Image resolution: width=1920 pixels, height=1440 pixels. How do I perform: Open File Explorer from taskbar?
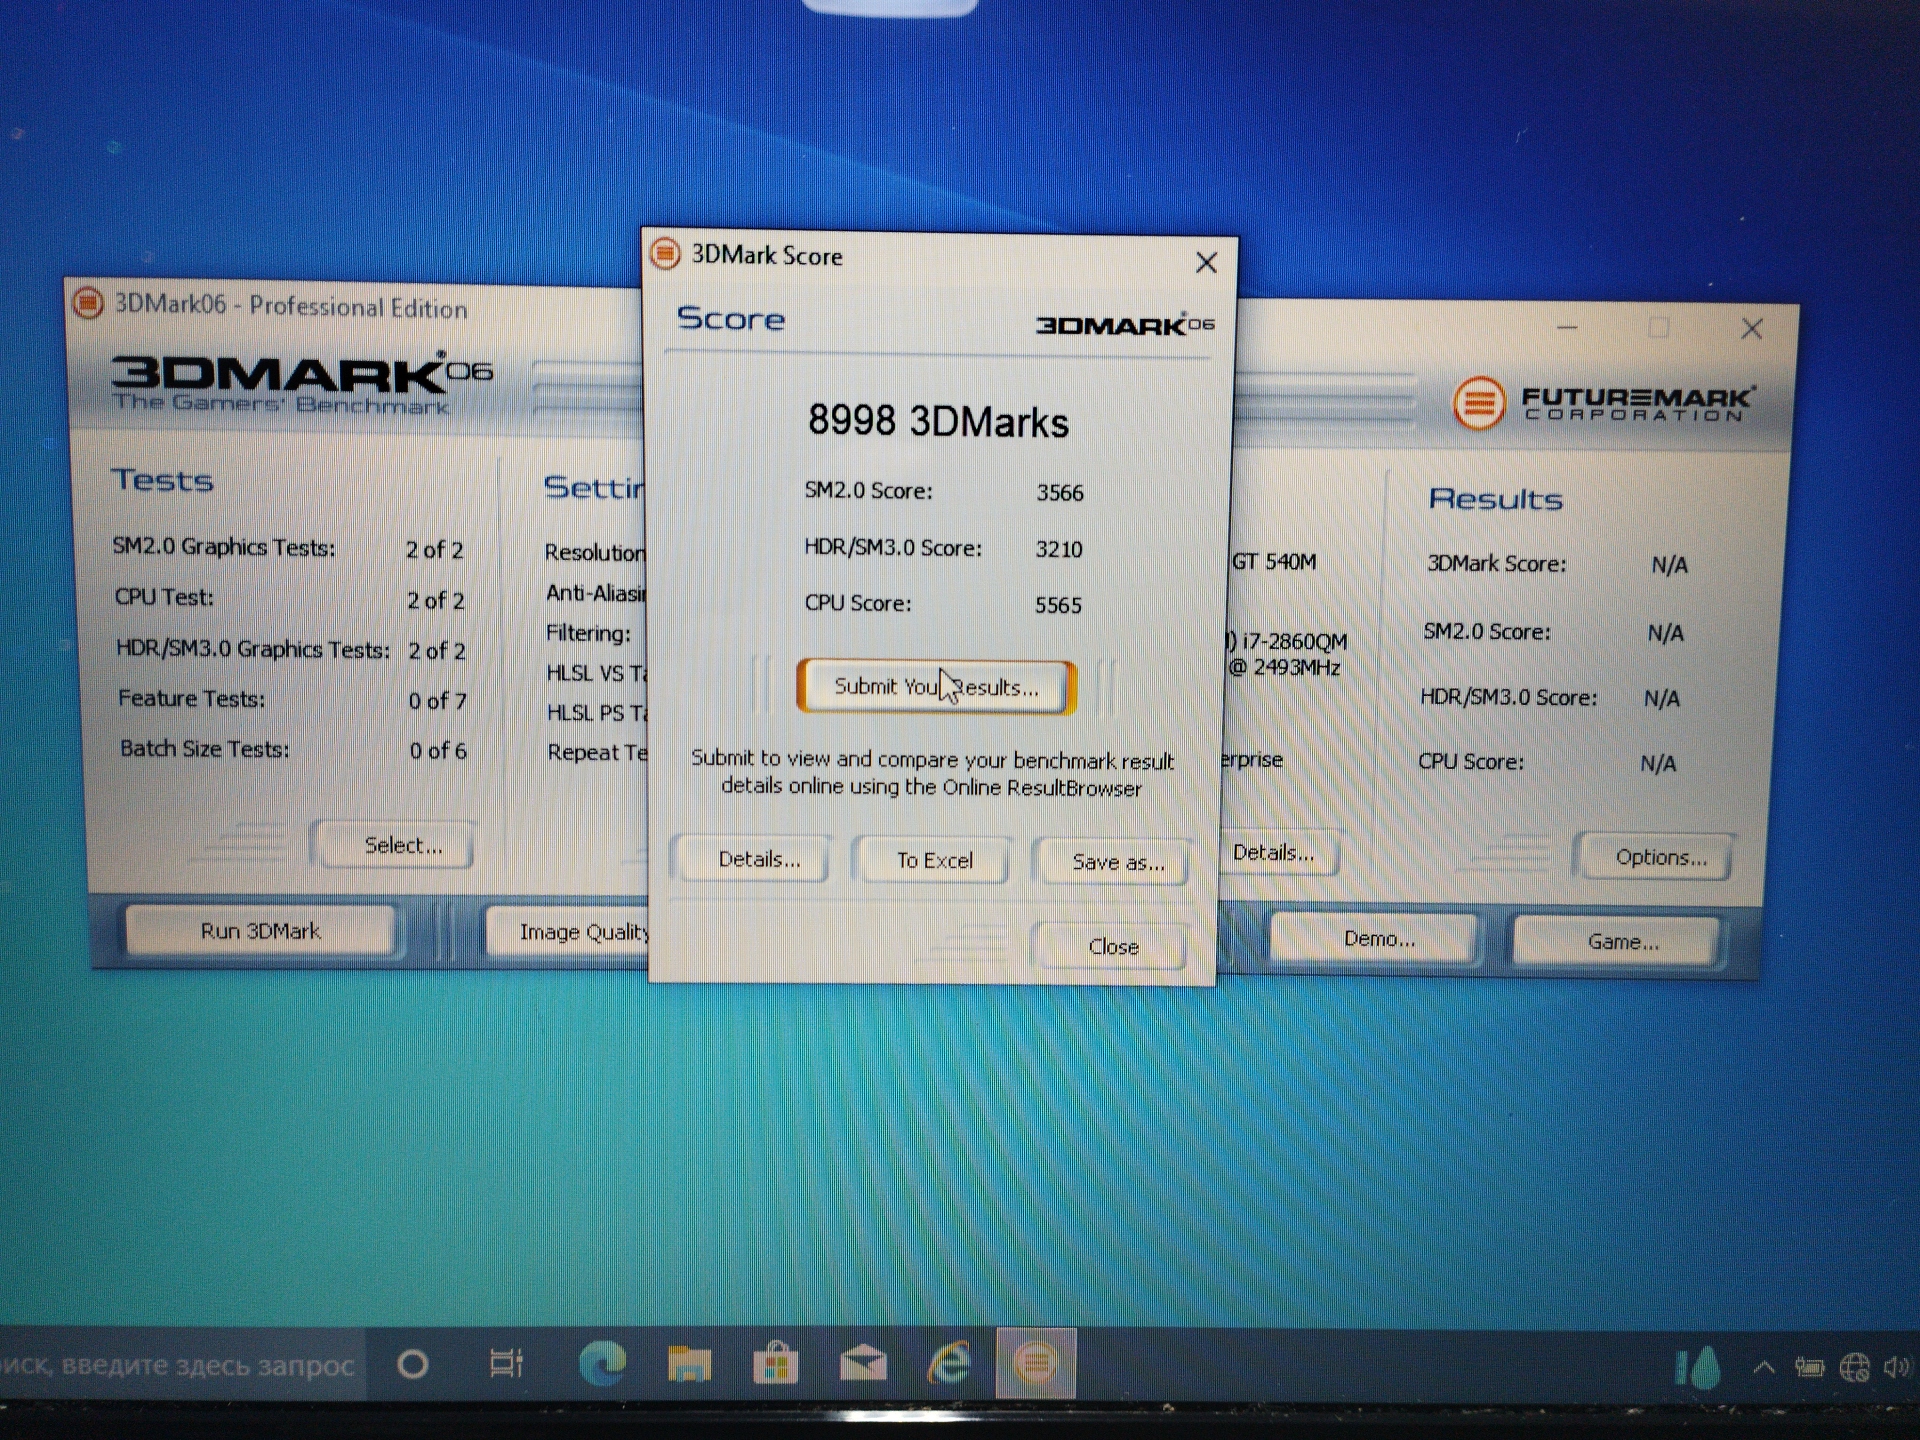tap(689, 1364)
